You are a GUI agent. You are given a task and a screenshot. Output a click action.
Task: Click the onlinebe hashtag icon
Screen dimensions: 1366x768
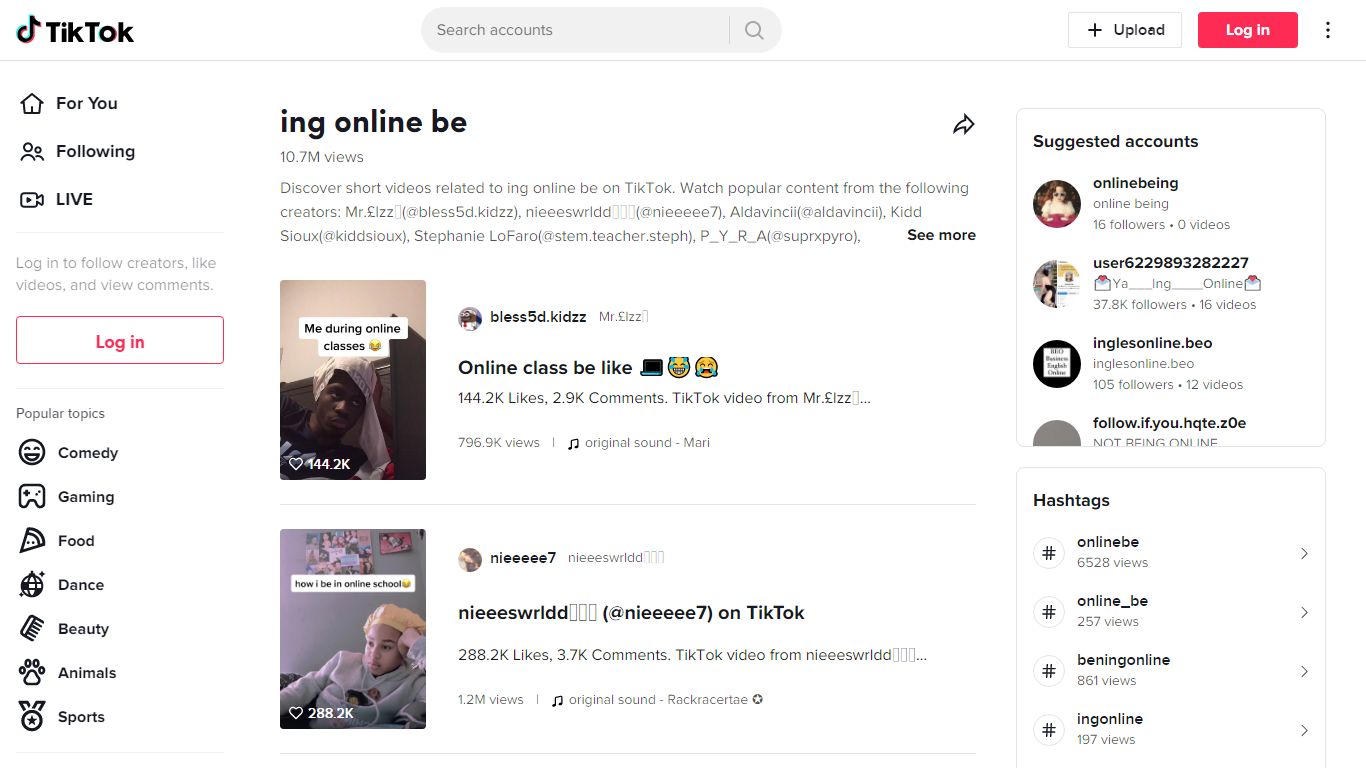pos(1049,552)
